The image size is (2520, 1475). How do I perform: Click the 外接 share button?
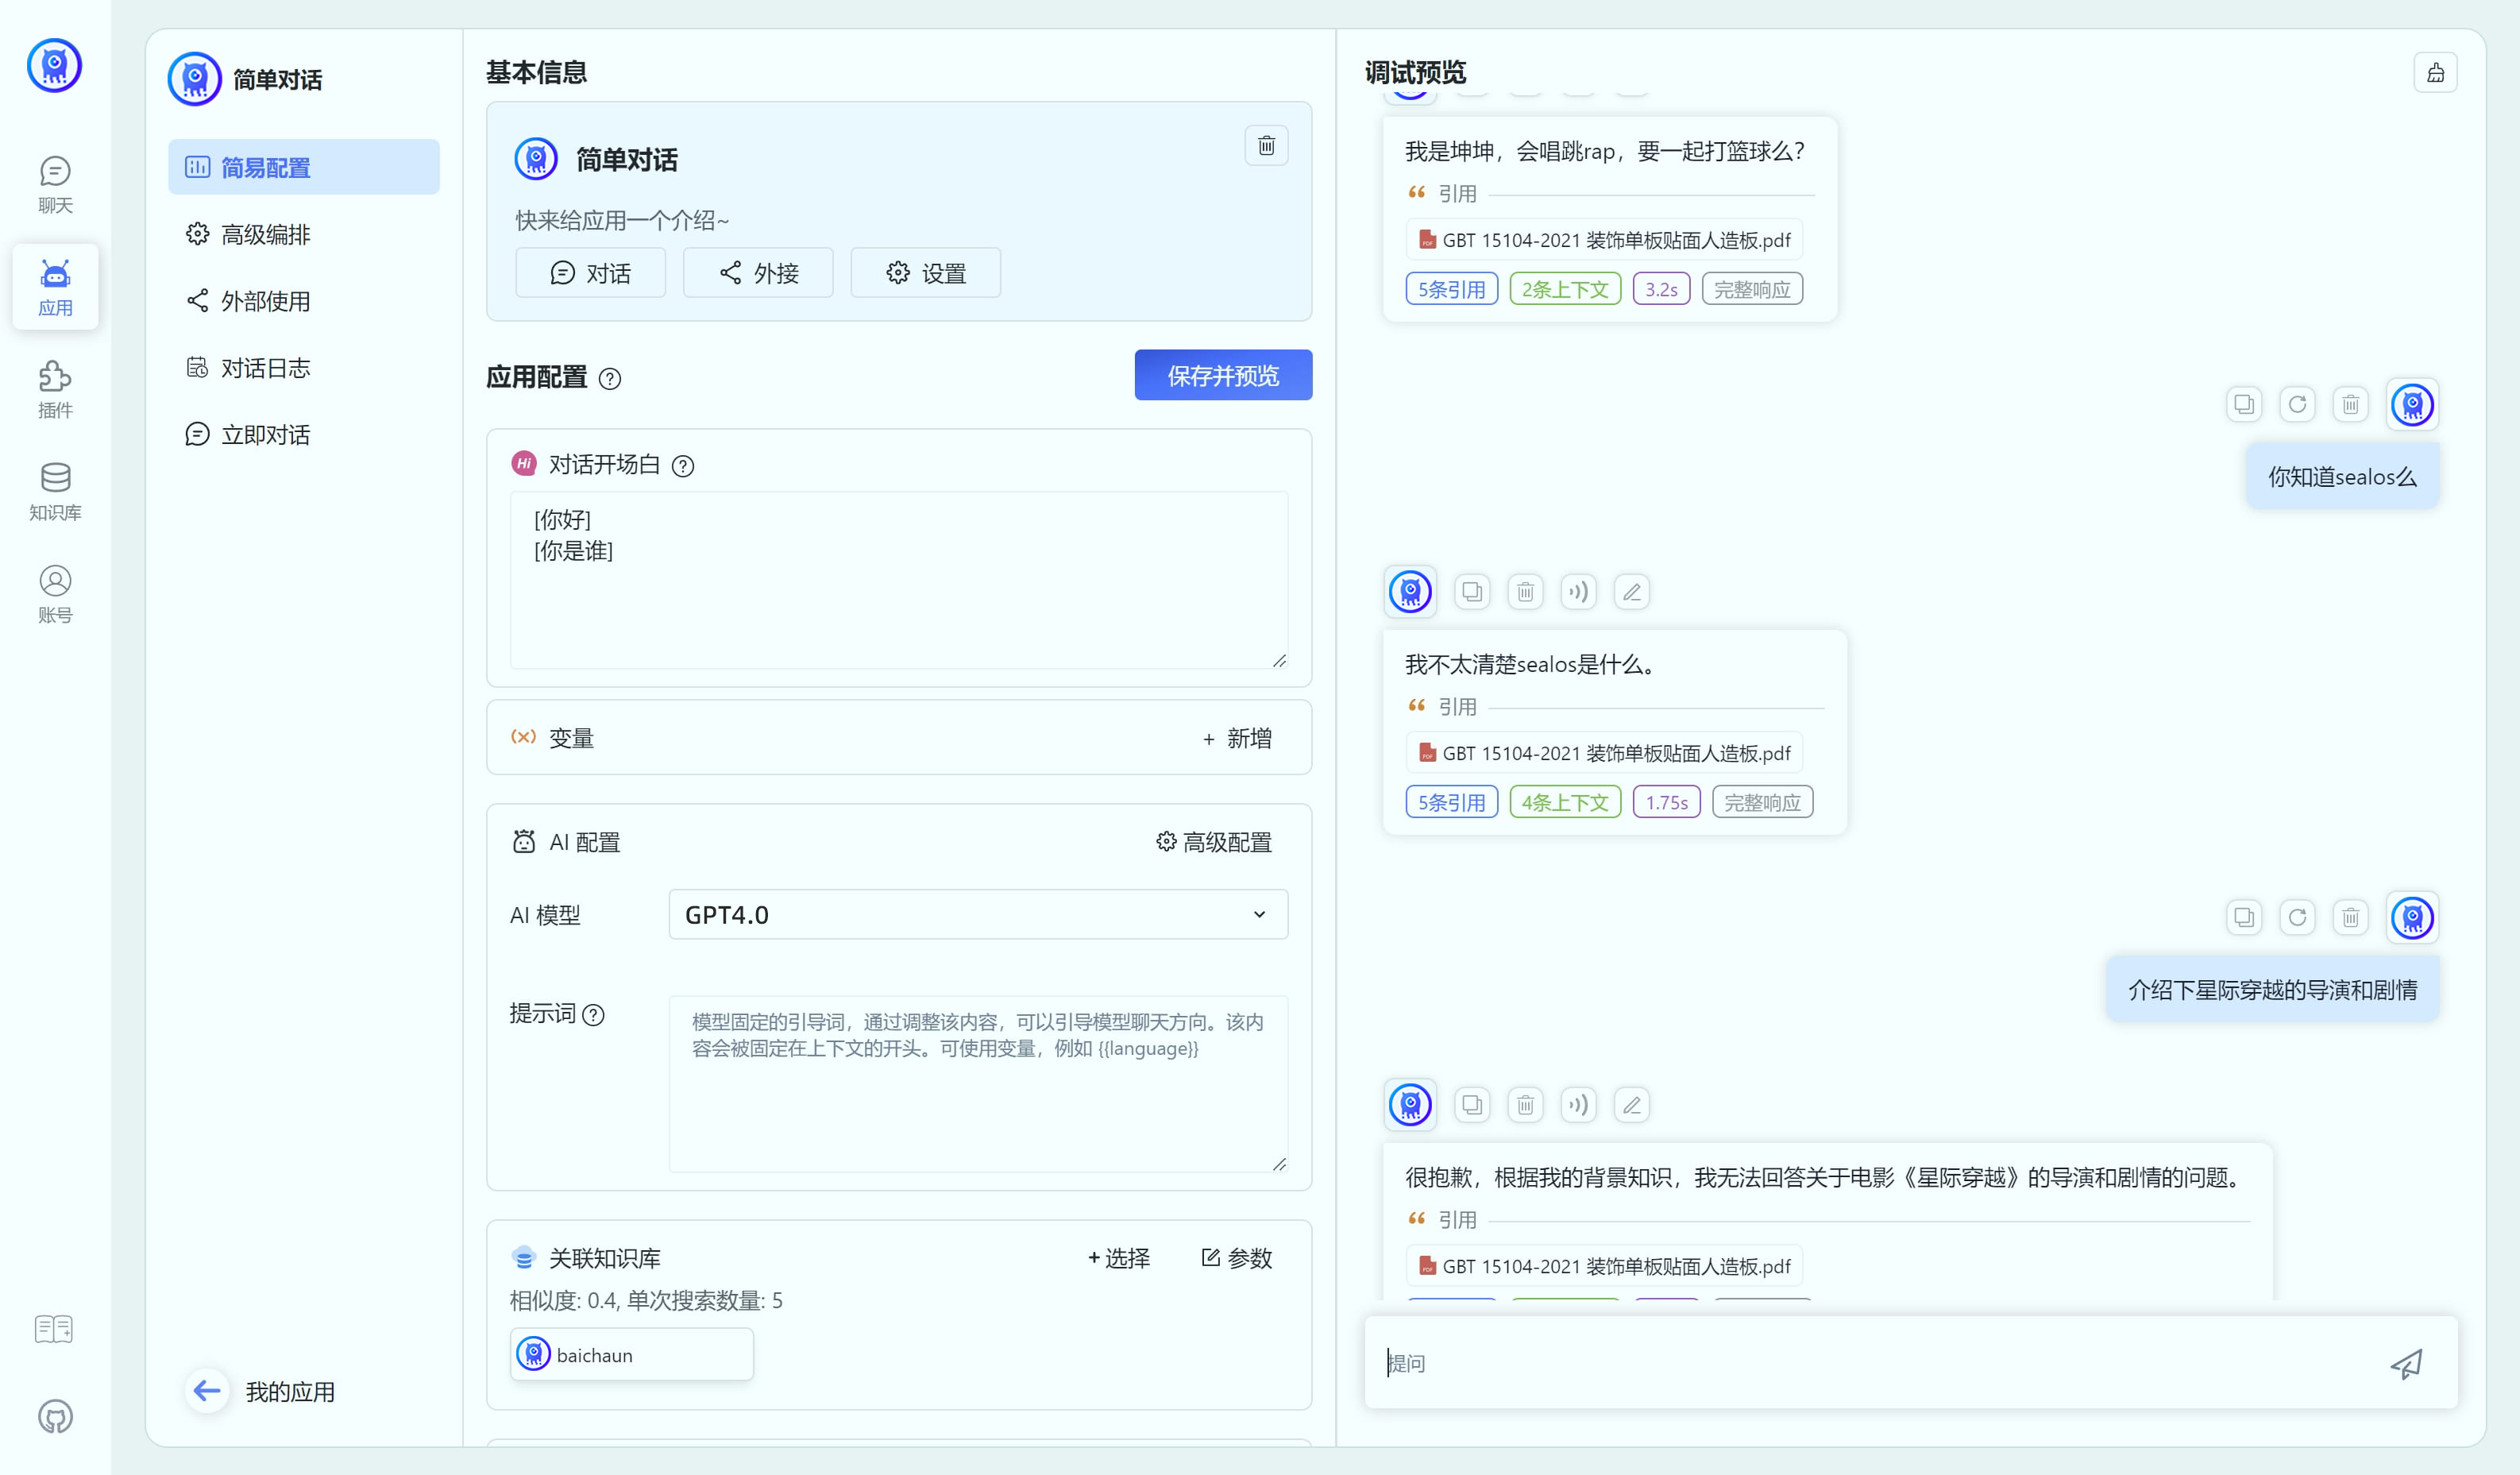click(x=758, y=273)
